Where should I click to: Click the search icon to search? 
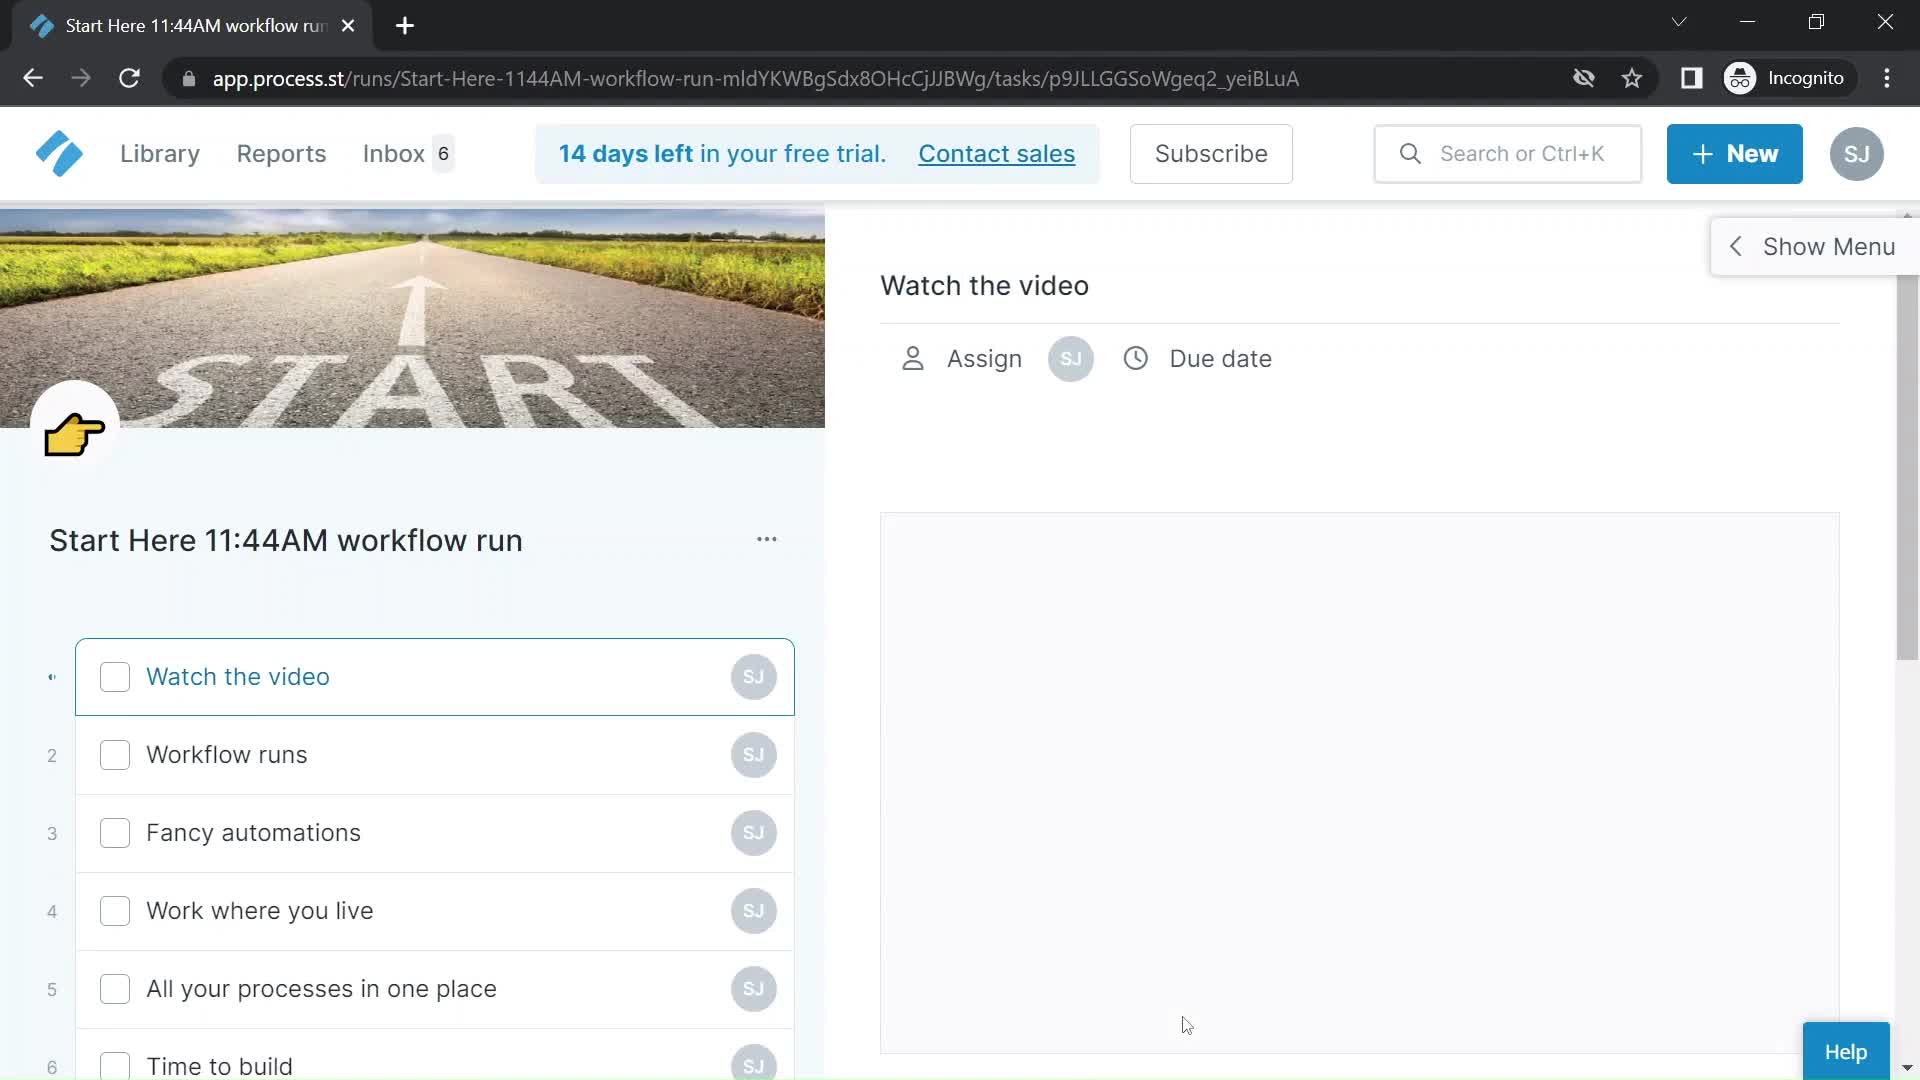tap(1408, 154)
